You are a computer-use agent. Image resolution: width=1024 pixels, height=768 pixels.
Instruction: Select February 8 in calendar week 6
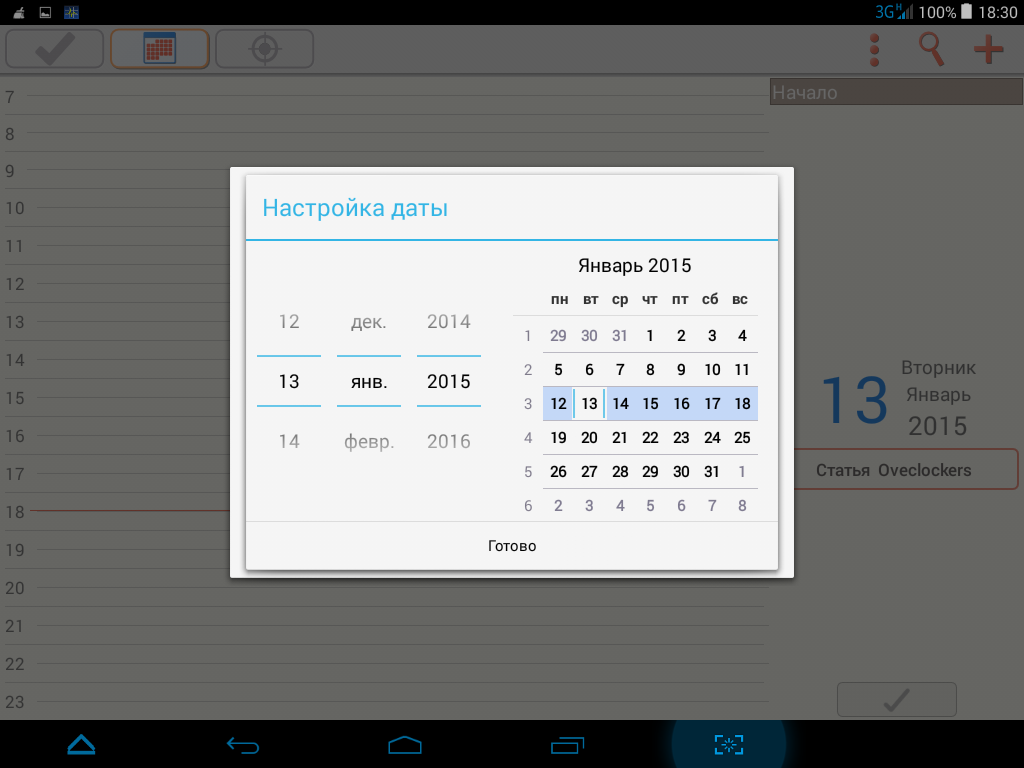(742, 505)
